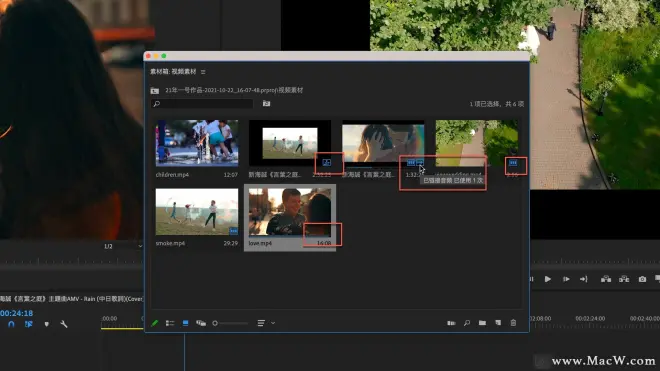Open the sort icons dropdown arrow
Screen dimensions: 660x371
273,323
